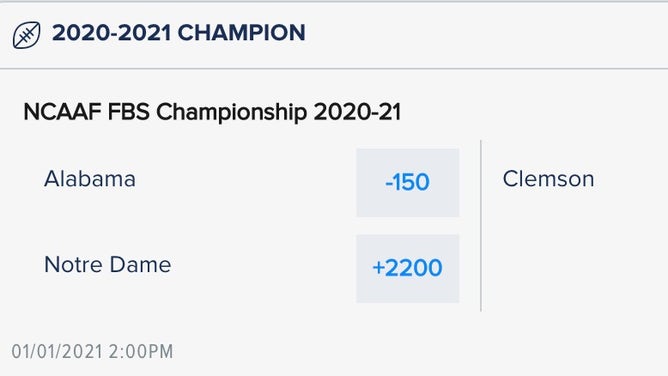Click the NCAAF text in the market title
This screenshot has height=376, width=668.
tap(63, 112)
